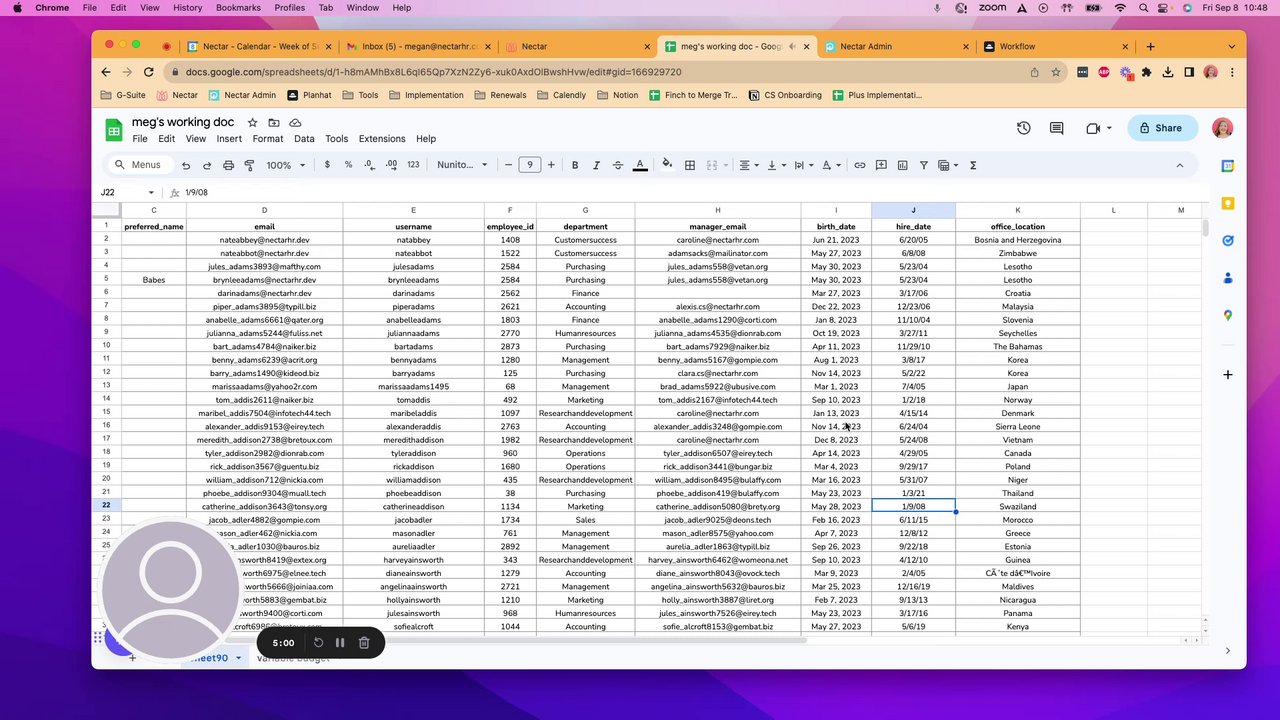Viewport: 1280px width, 720px height.
Task: Open Chrome extensions puzzle icon
Action: click(x=1146, y=72)
